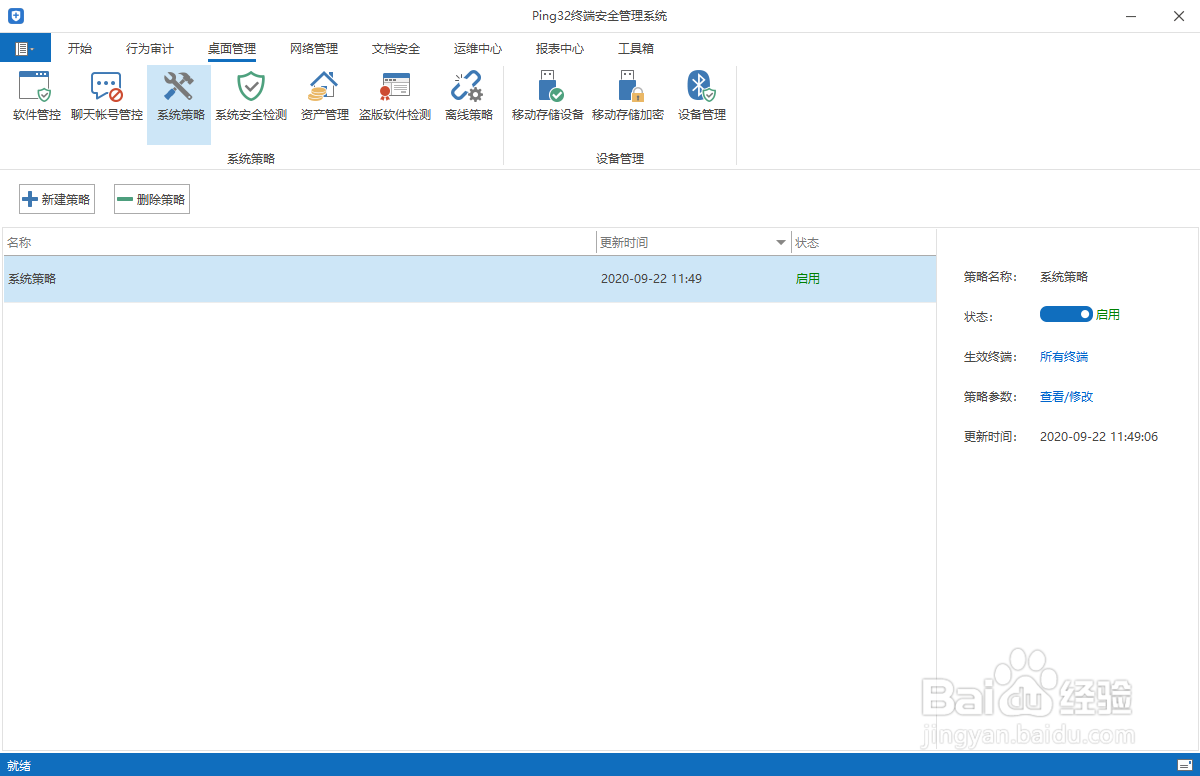Click the 2020-09-22 11:49:06 update time value
The width and height of the screenshot is (1200, 776).
point(1099,437)
